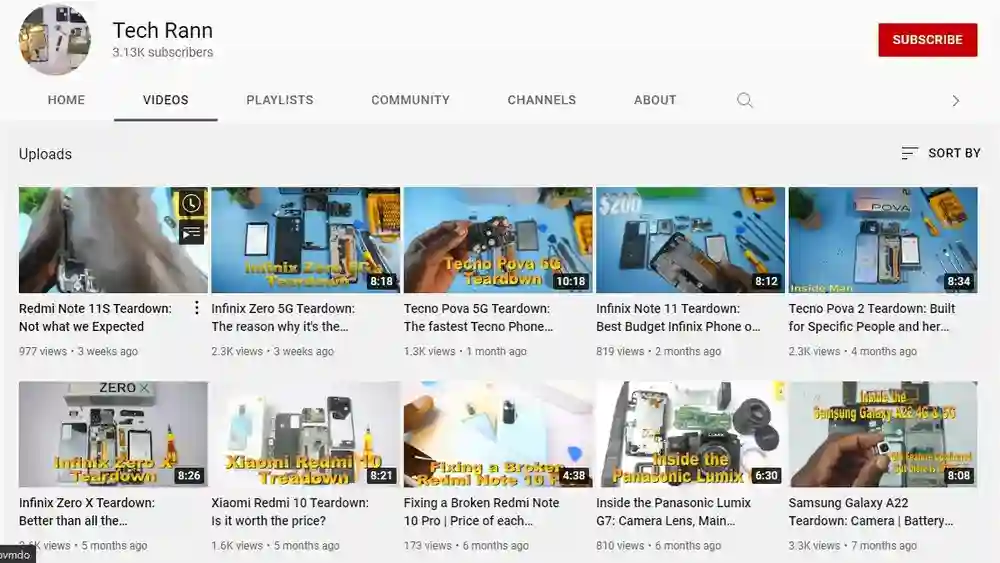Open the Channels tab
The width and height of the screenshot is (1000, 563).
point(541,100)
